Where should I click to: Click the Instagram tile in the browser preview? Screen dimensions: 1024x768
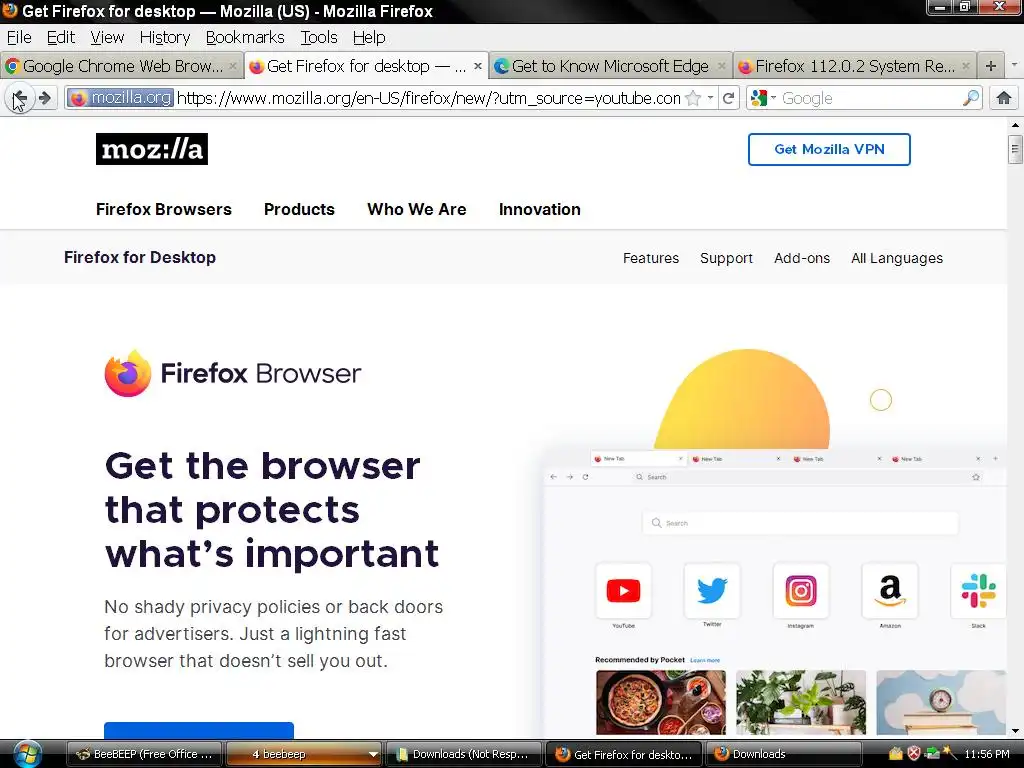pos(801,591)
